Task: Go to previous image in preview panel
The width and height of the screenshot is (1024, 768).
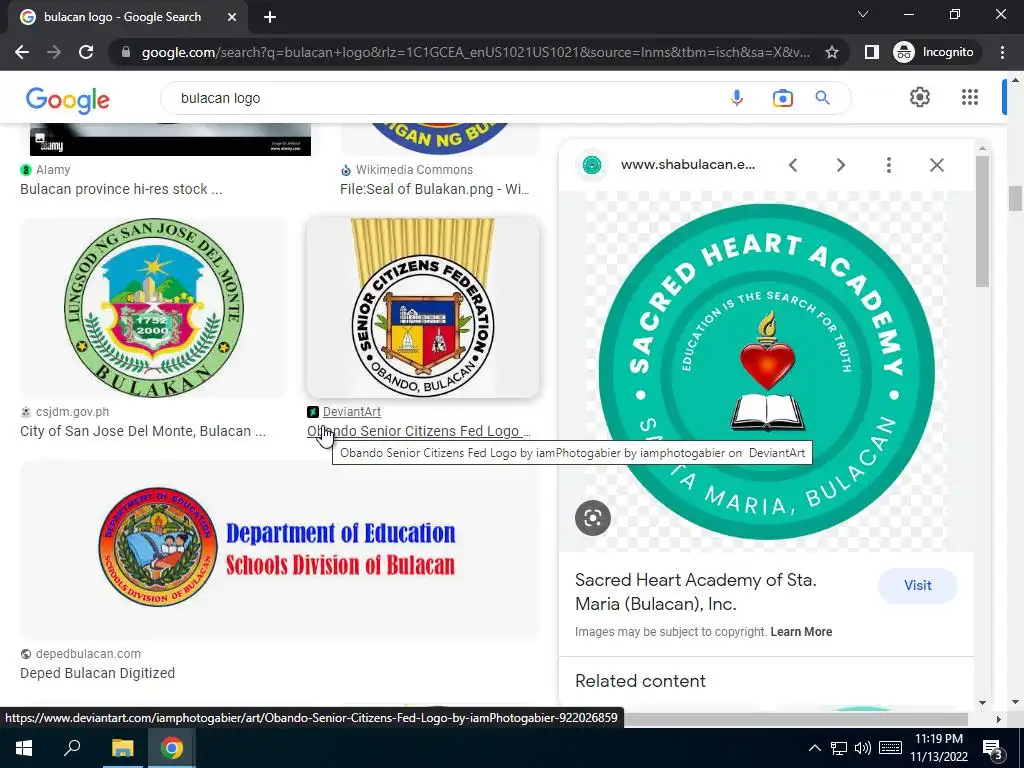Action: pyautogui.click(x=793, y=165)
